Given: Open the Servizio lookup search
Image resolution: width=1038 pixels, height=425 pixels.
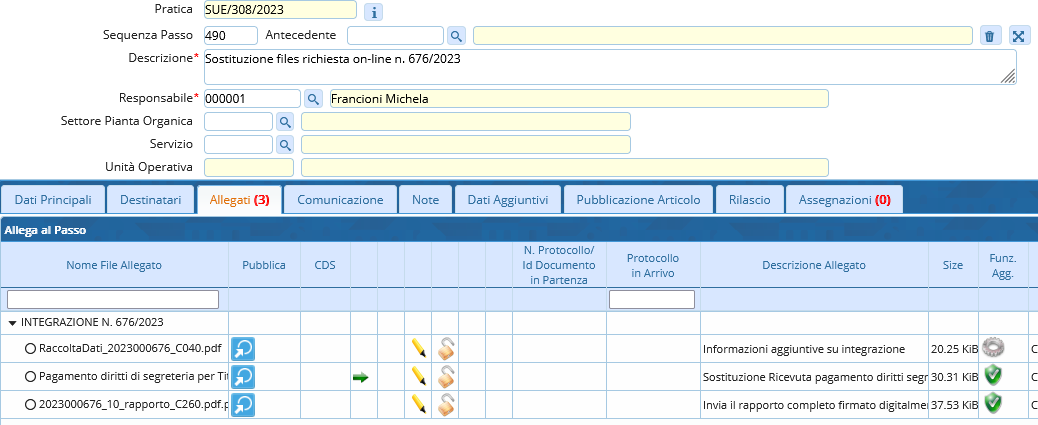Looking at the screenshot, I should tap(284, 145).
